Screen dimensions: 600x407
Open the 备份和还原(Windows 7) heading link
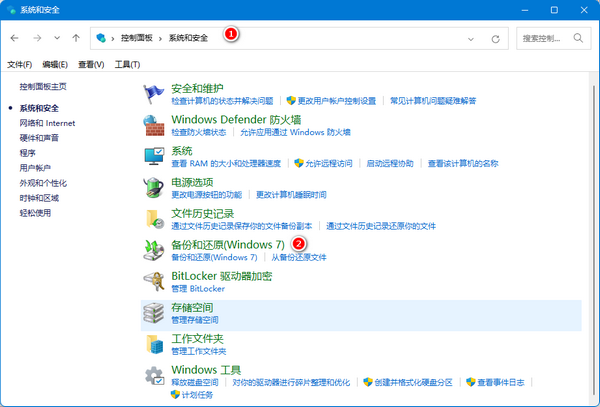(x=228, y=244)
